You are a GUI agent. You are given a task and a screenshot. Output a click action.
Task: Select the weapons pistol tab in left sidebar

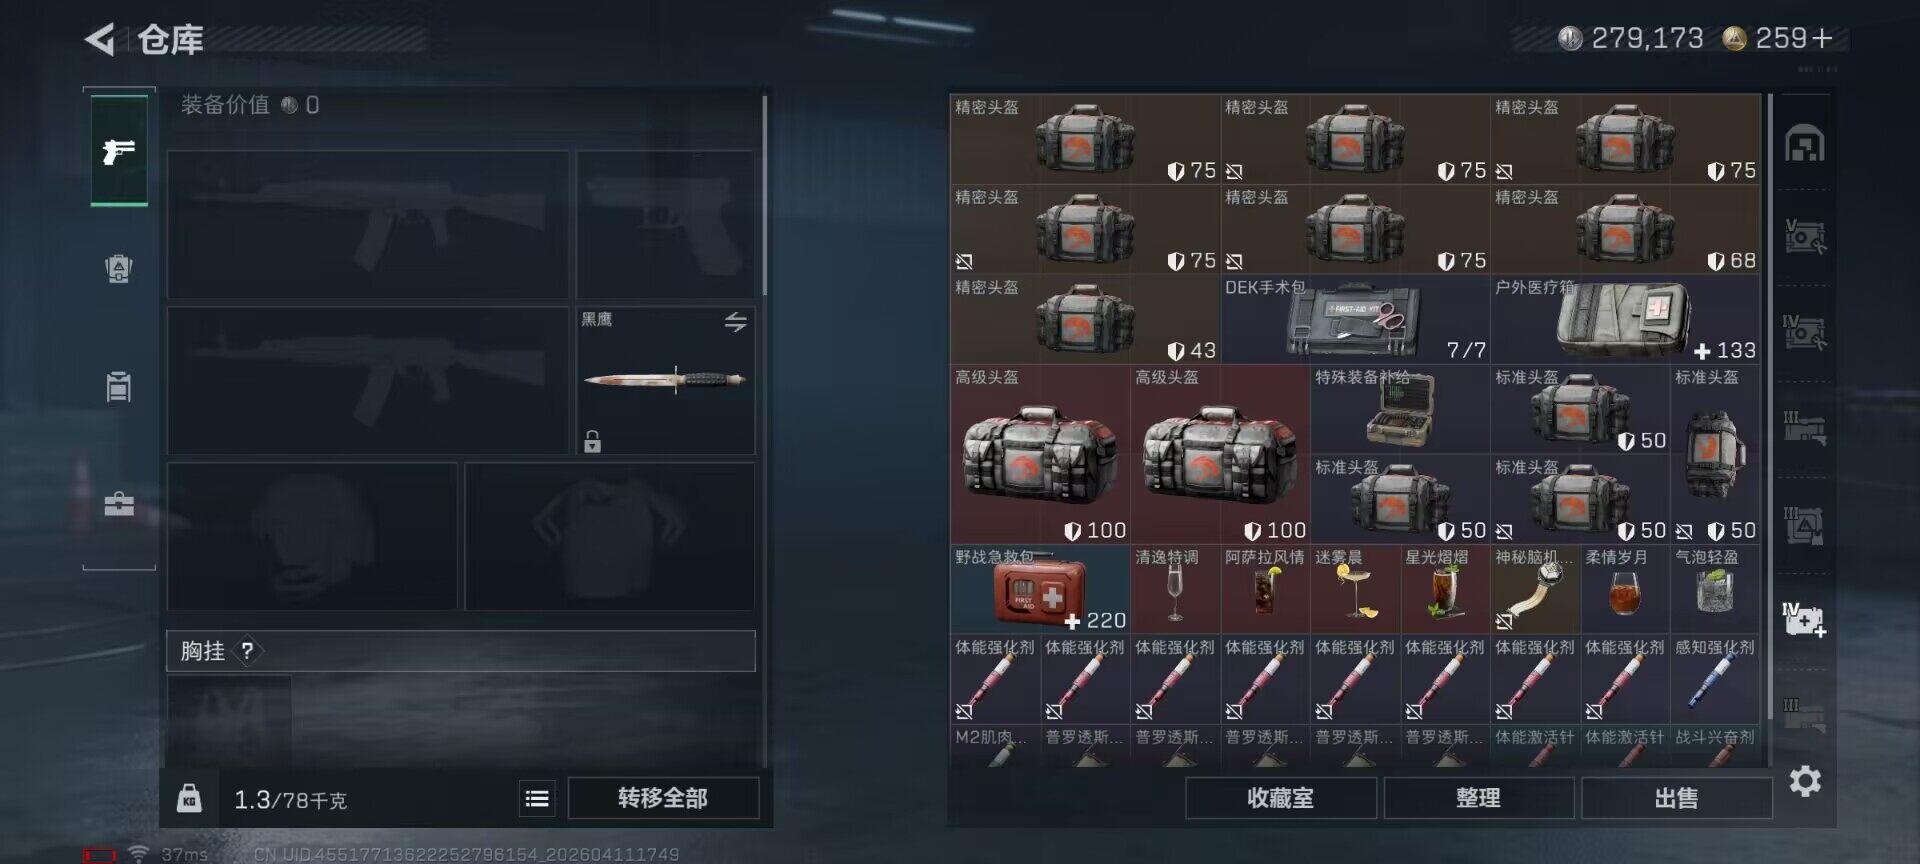pyautogui.click(x=119, y=151)
